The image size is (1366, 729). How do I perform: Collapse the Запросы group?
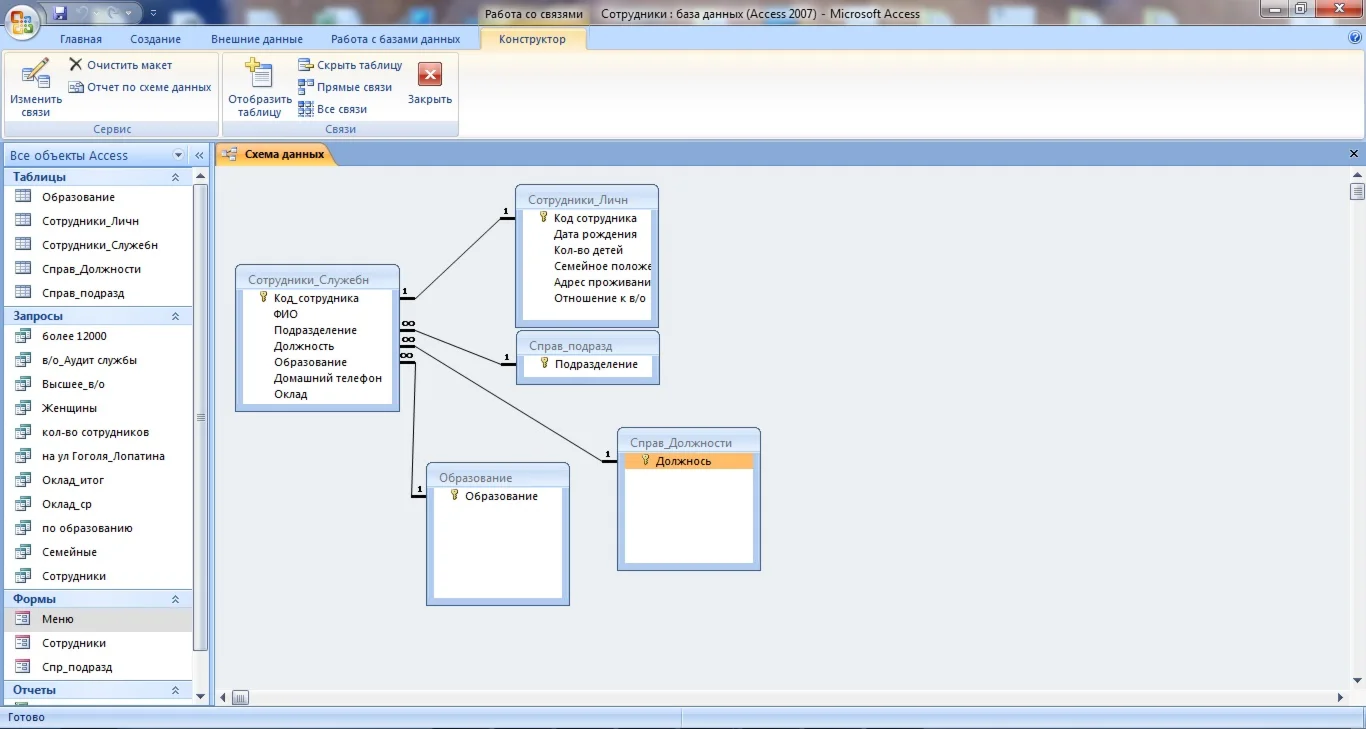pos(175,316)
